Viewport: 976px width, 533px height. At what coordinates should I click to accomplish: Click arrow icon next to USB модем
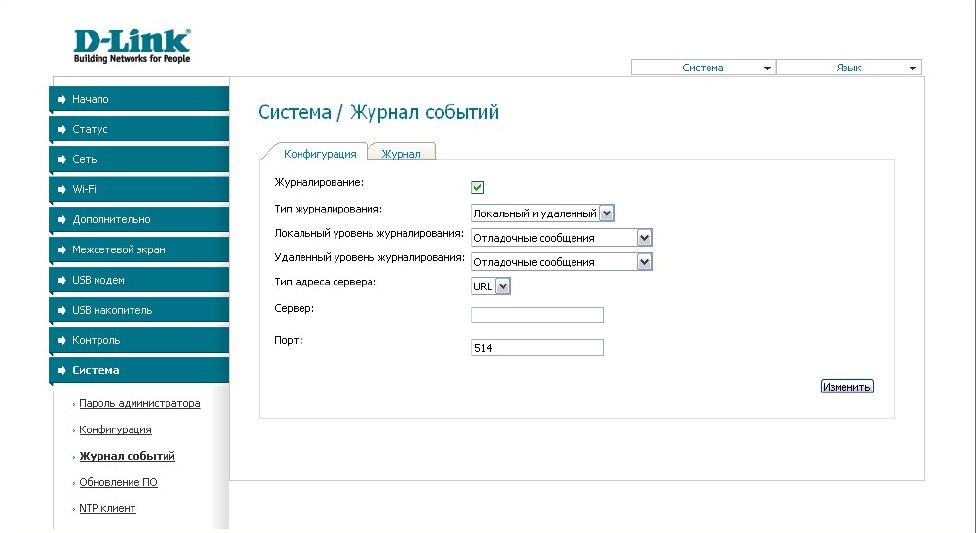point(62,280)
